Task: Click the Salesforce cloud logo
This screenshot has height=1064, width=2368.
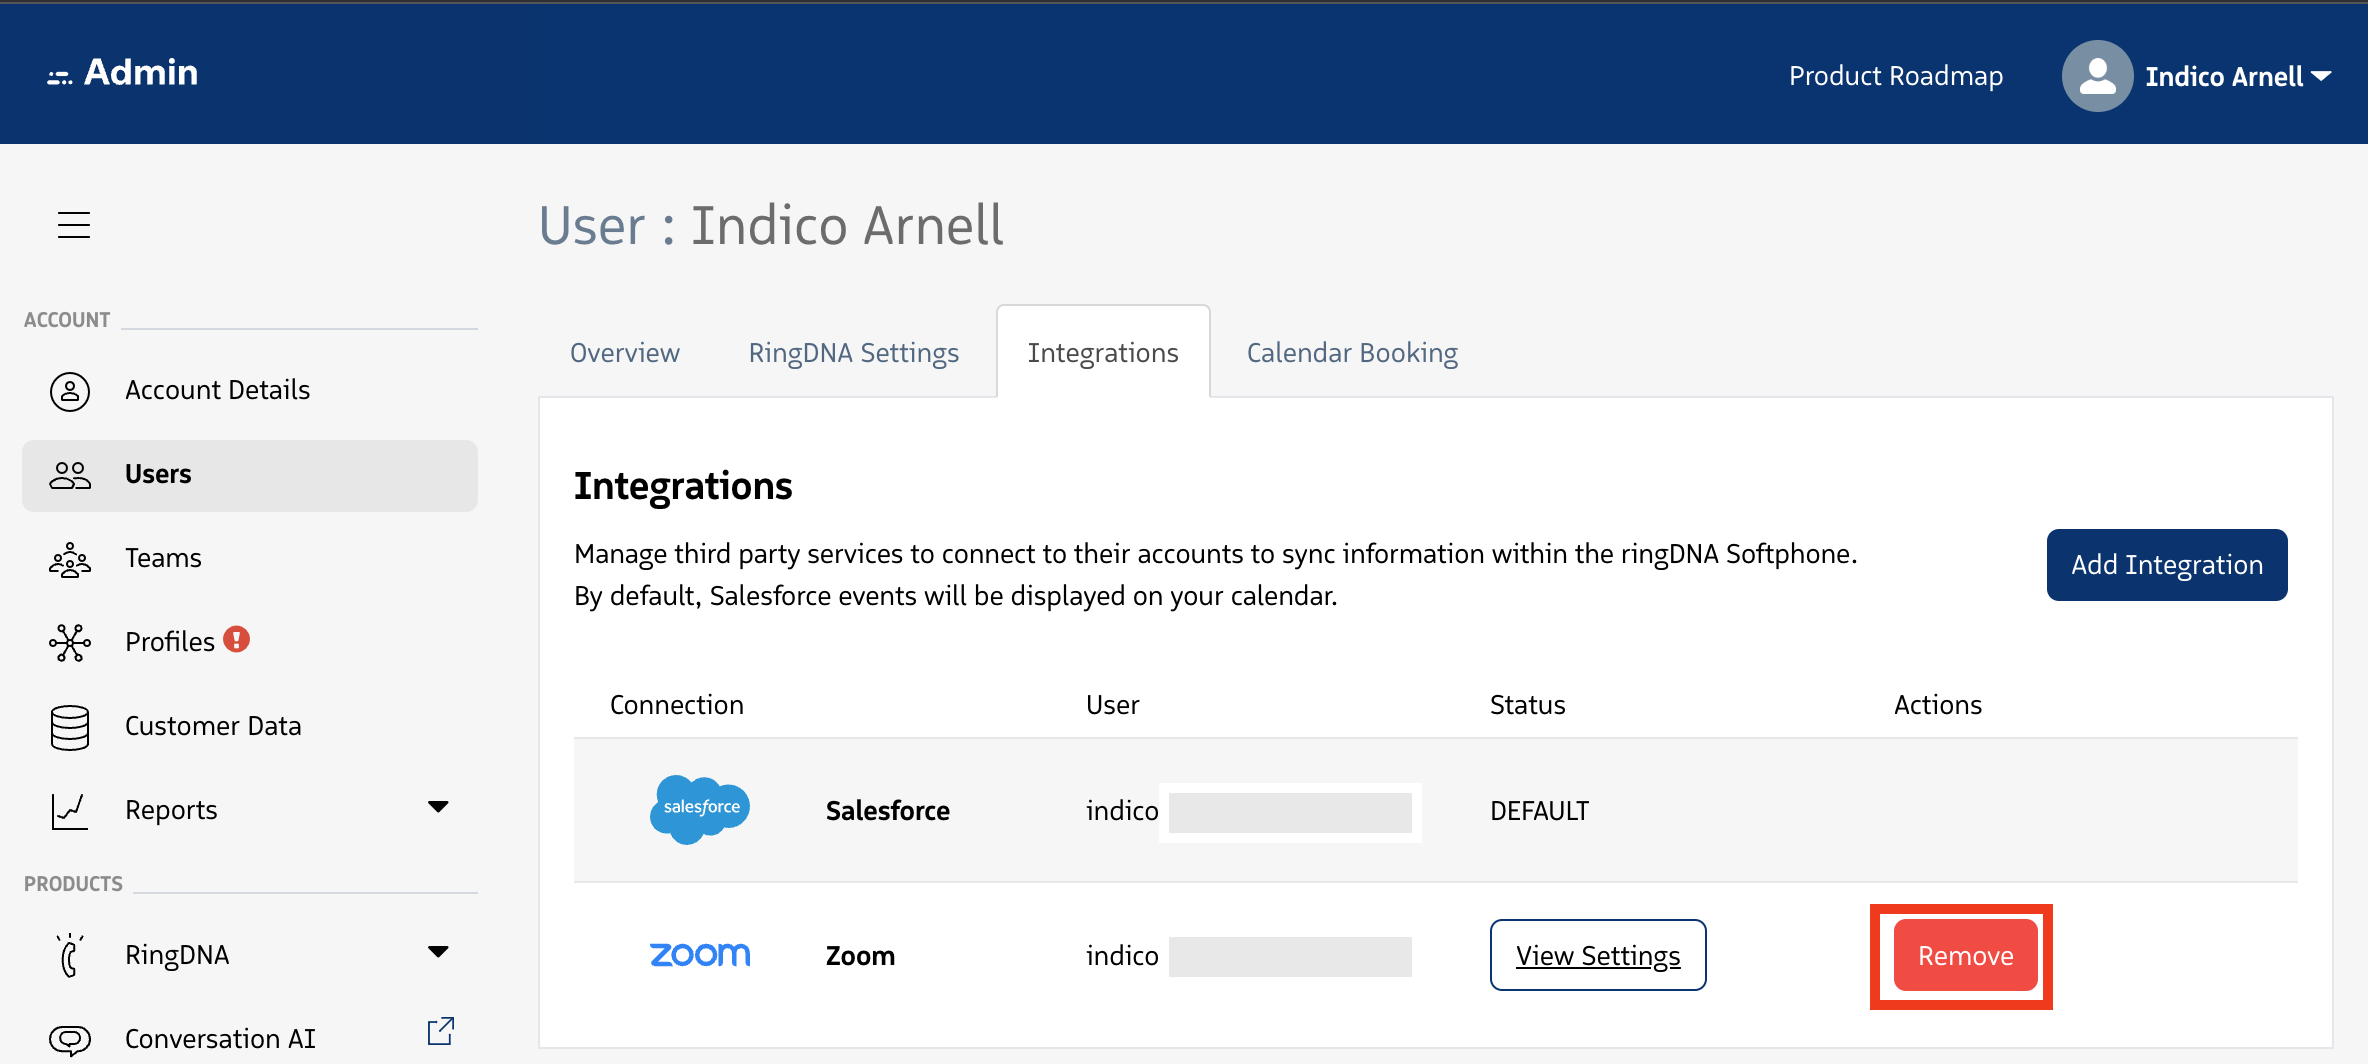Action: tap(700, 809)
